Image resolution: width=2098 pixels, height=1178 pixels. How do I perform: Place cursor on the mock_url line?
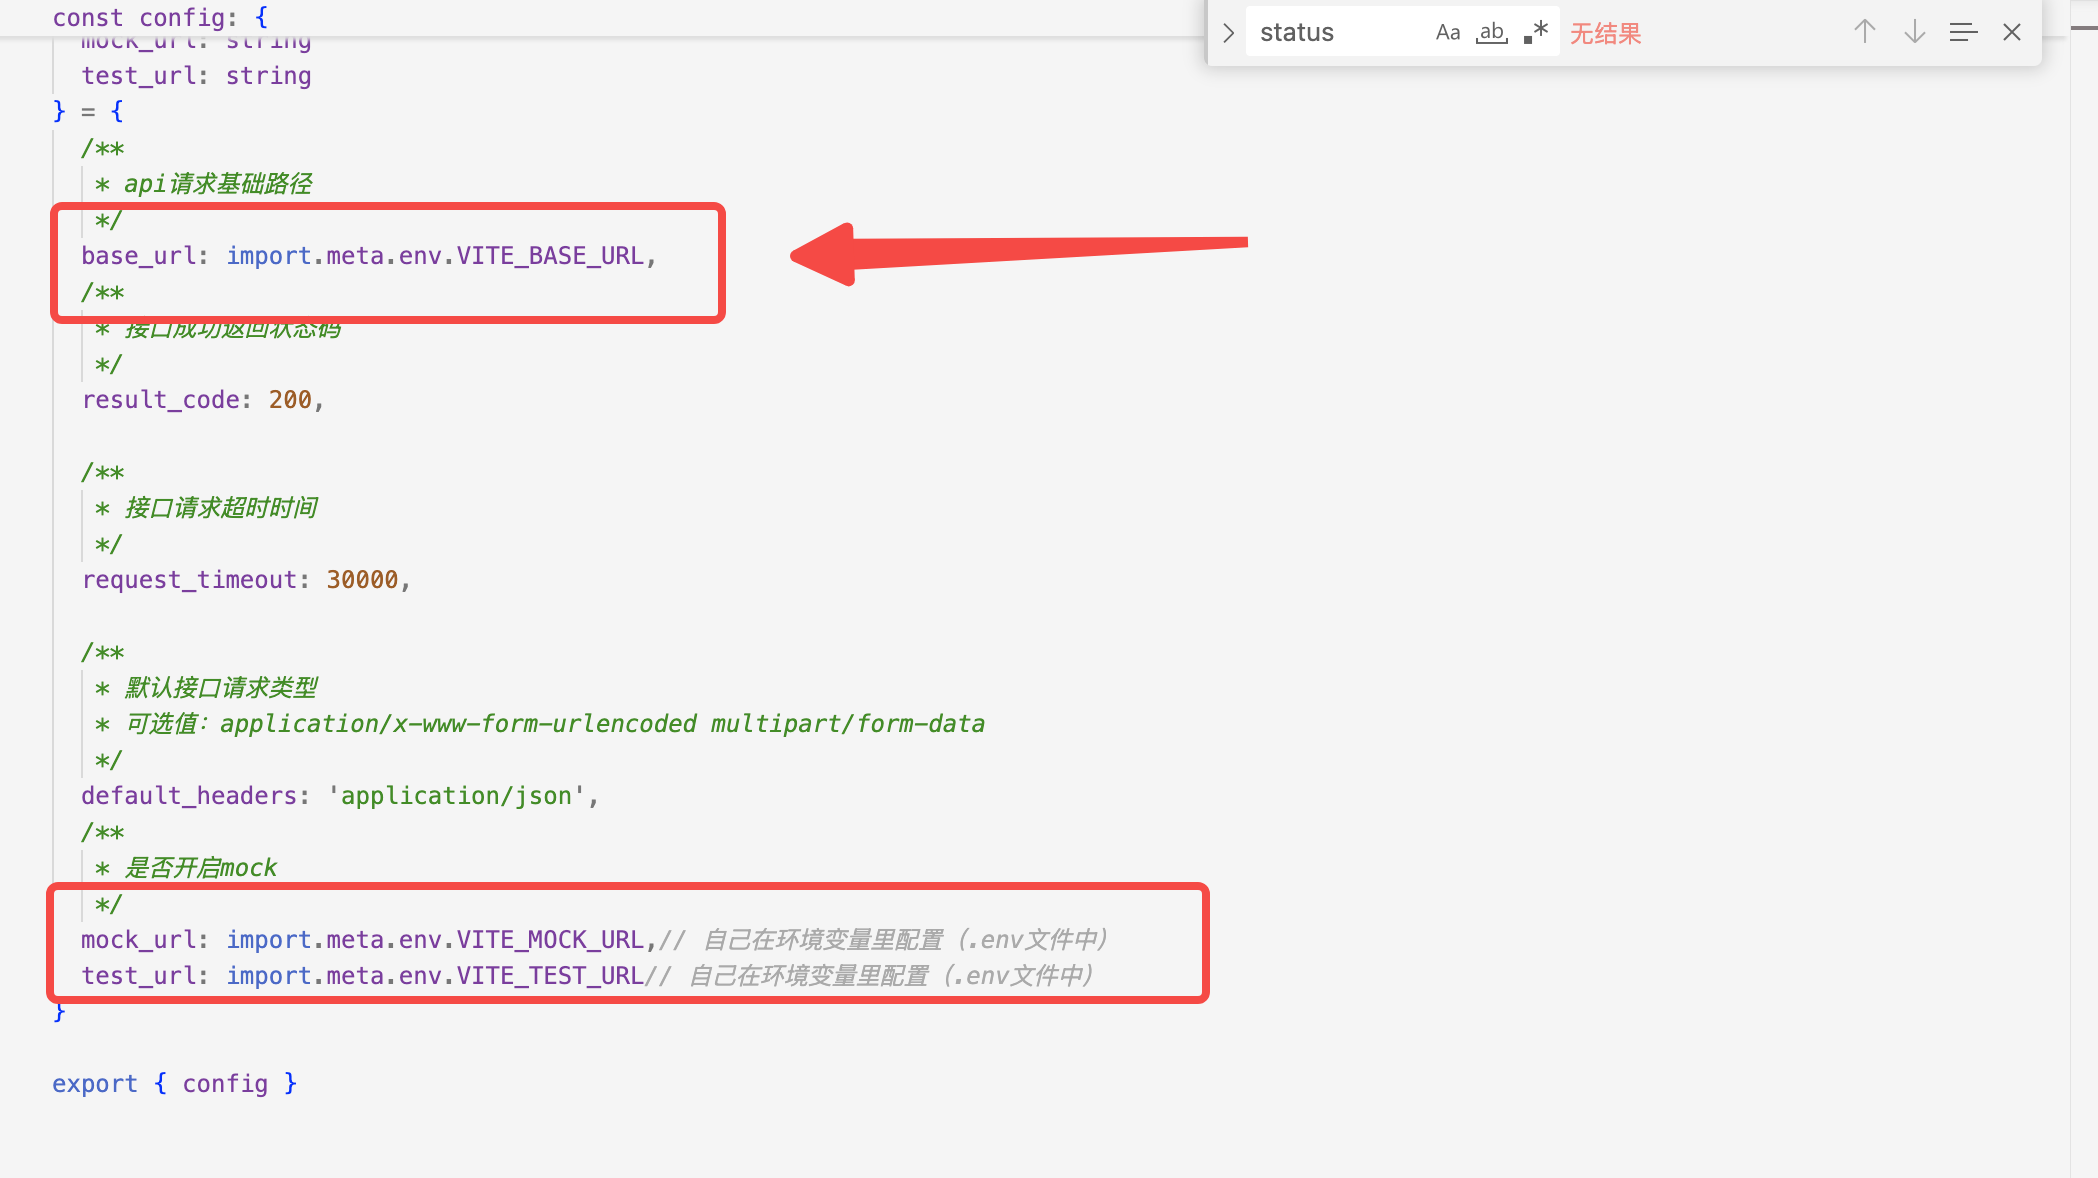[x=140, y=939]
